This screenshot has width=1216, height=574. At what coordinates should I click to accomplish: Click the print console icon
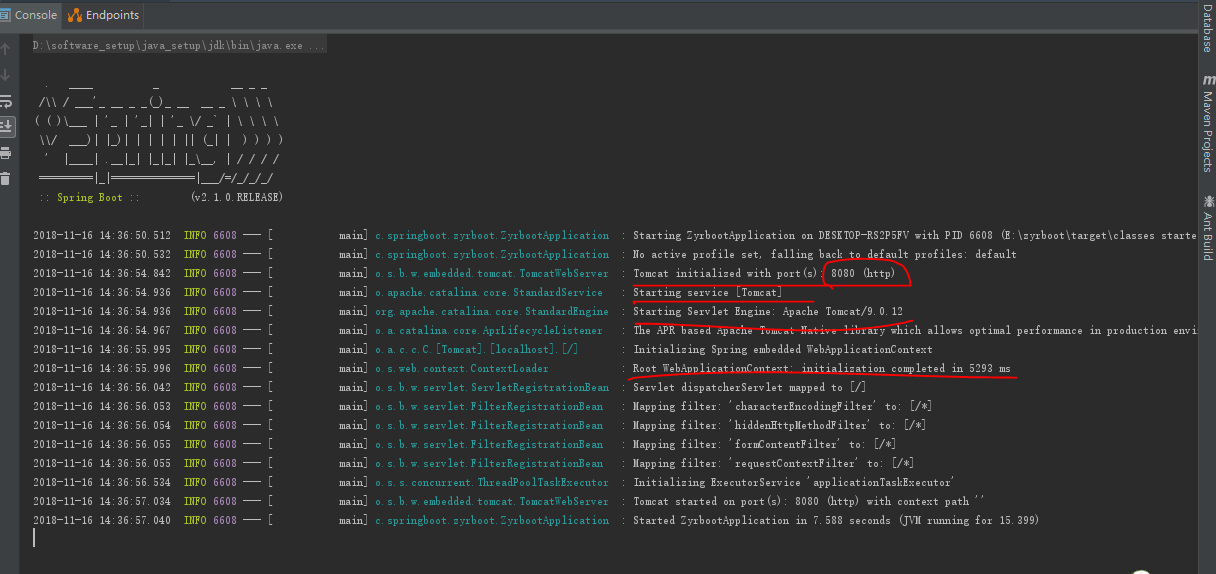point(5,153)
